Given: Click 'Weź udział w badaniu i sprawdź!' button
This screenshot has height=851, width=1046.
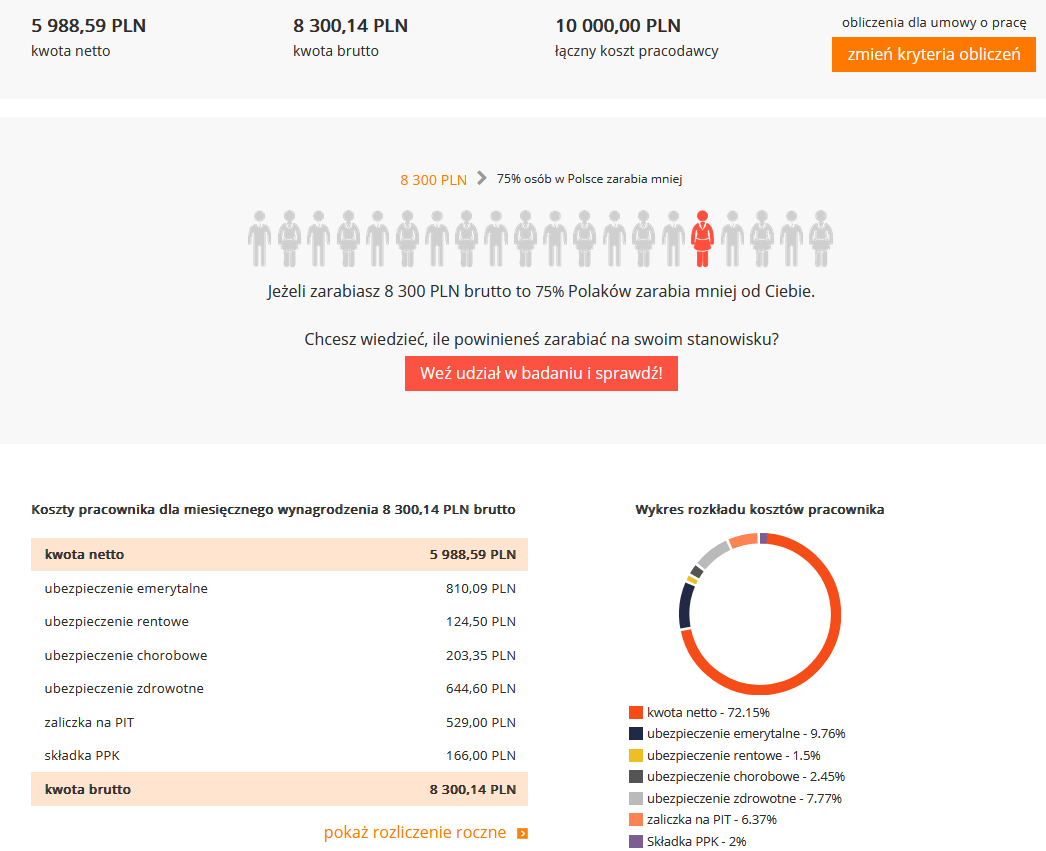Looking at the screenshot, I should [x=541, y=373].
